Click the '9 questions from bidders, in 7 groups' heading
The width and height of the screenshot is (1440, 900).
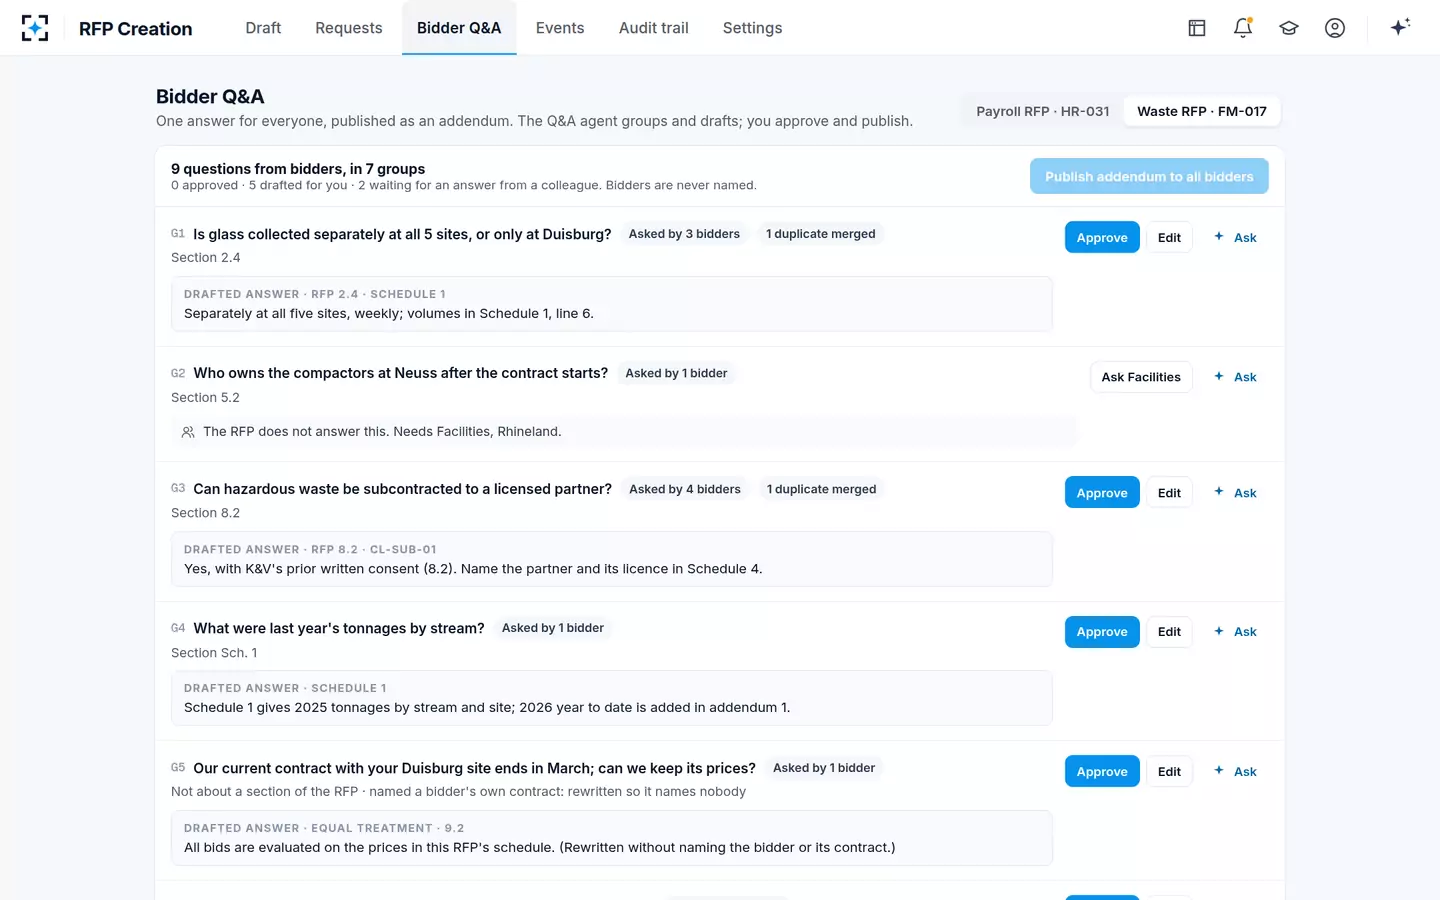(x=298, y=169)
